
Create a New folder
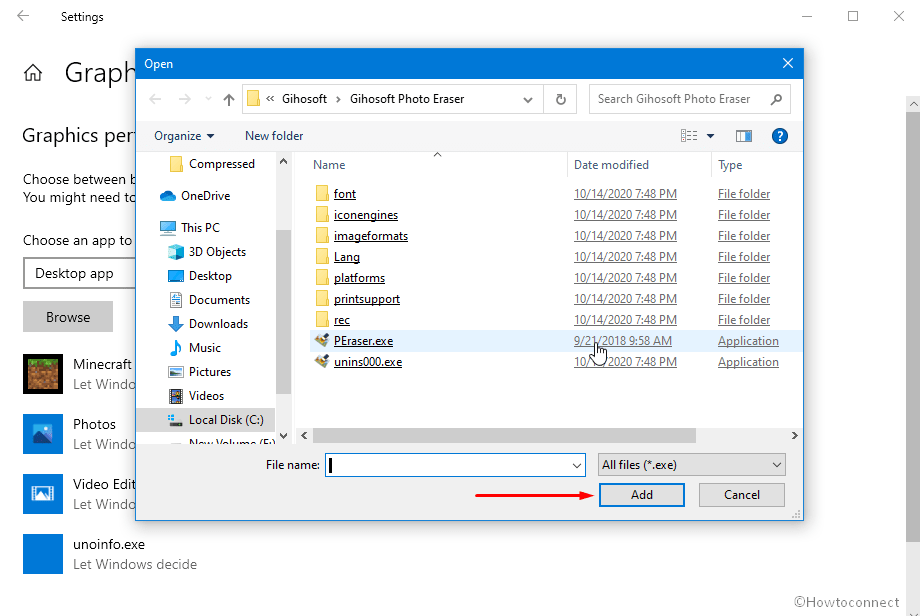274,136
